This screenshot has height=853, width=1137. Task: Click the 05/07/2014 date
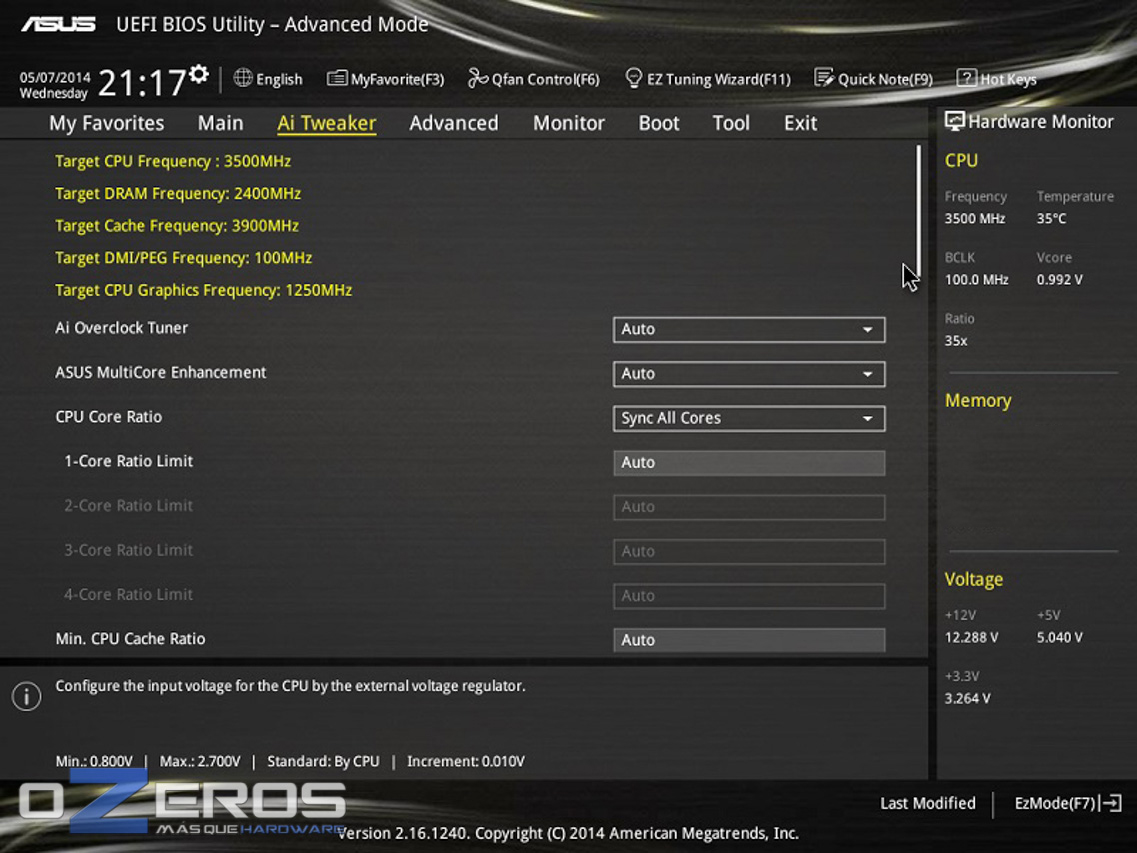tap(55, 78)
